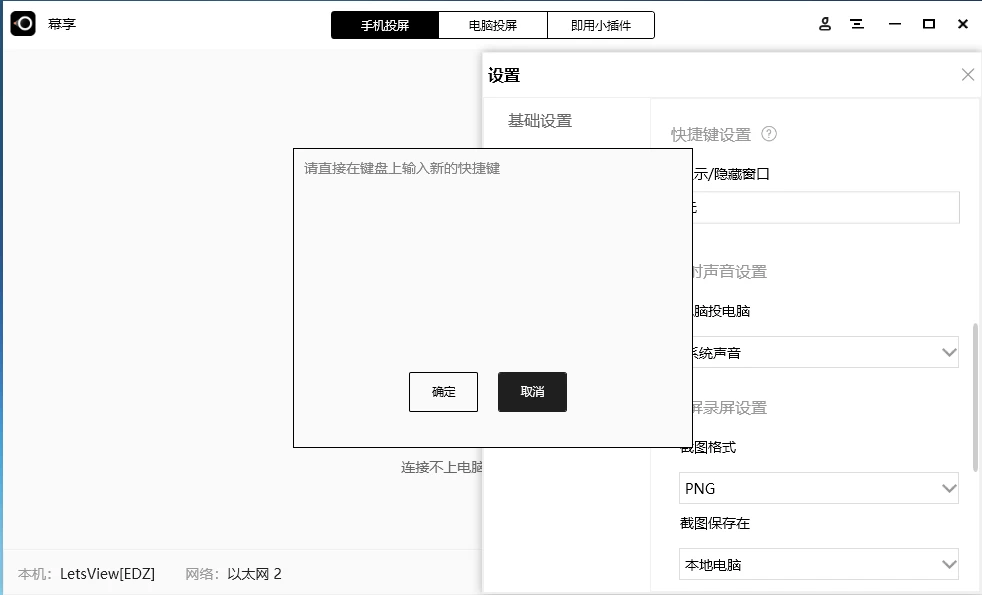982x595 pixels.
Task: Expand the PNG screenshot format dropdown
Action: [x=819, y=488]
